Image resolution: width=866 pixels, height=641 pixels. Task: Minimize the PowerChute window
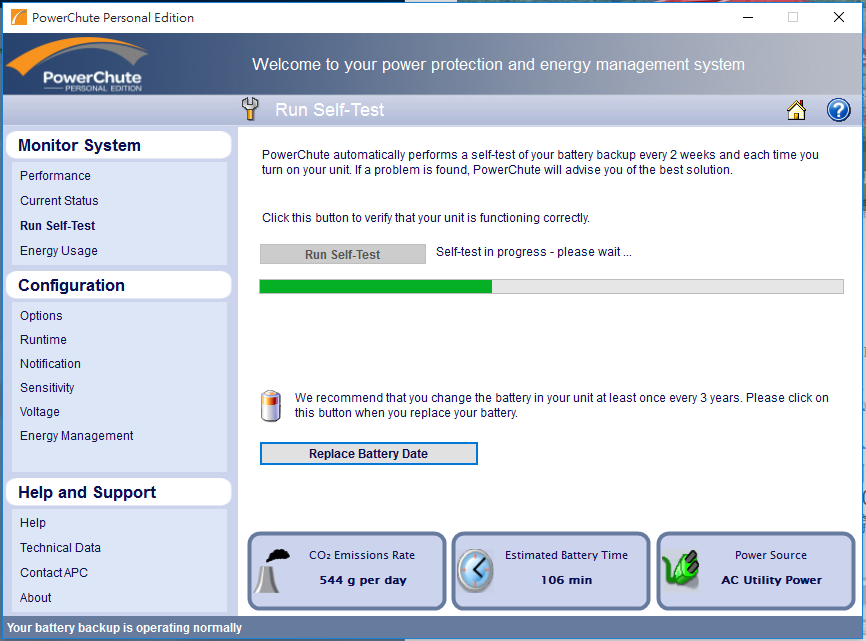748,17
